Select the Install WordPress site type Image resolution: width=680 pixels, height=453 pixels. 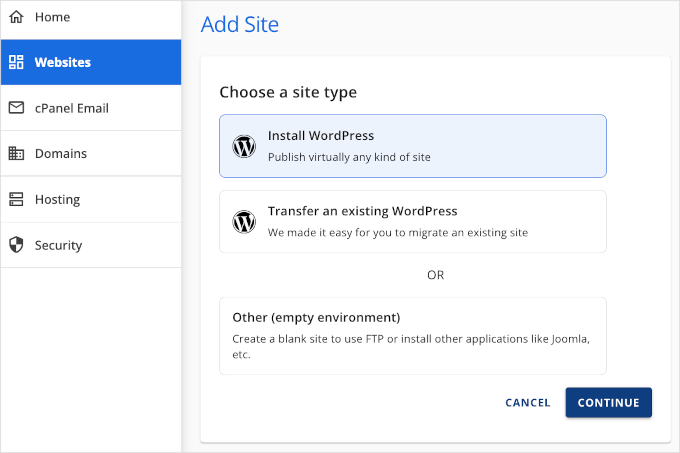[x=413, y=146]
